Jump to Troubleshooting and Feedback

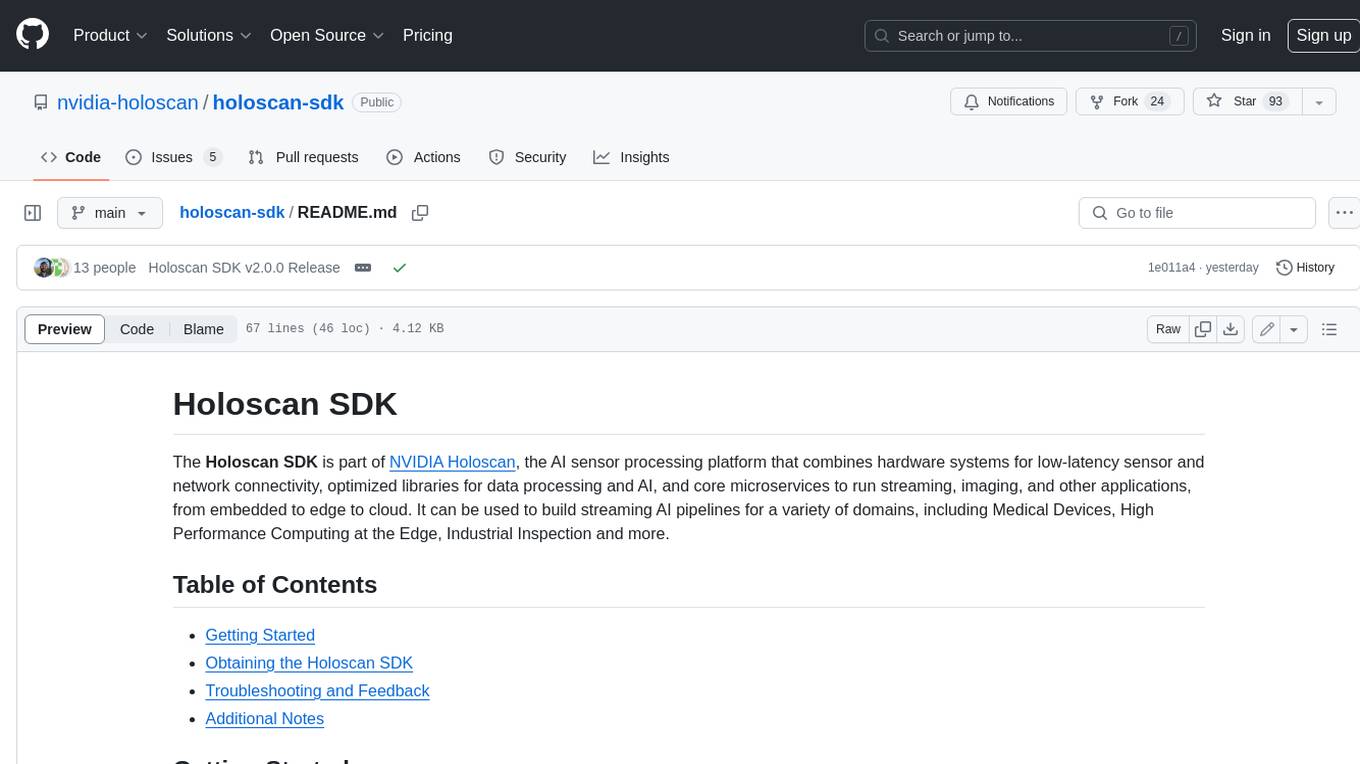[317, 691]
